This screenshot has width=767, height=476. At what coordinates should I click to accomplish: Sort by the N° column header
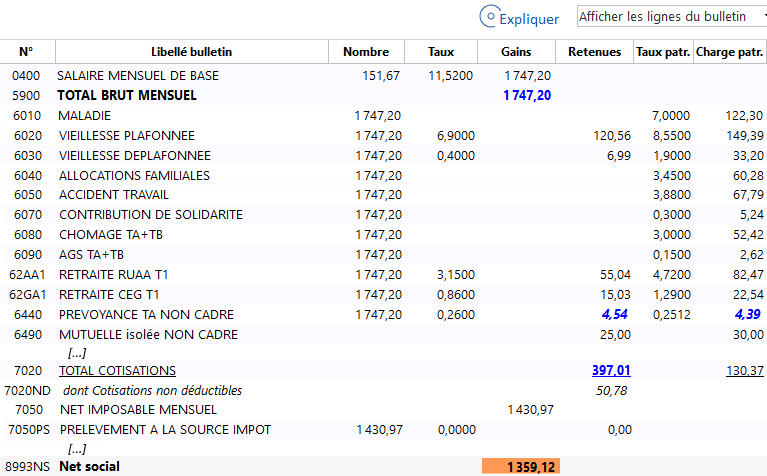coord(26,52)
